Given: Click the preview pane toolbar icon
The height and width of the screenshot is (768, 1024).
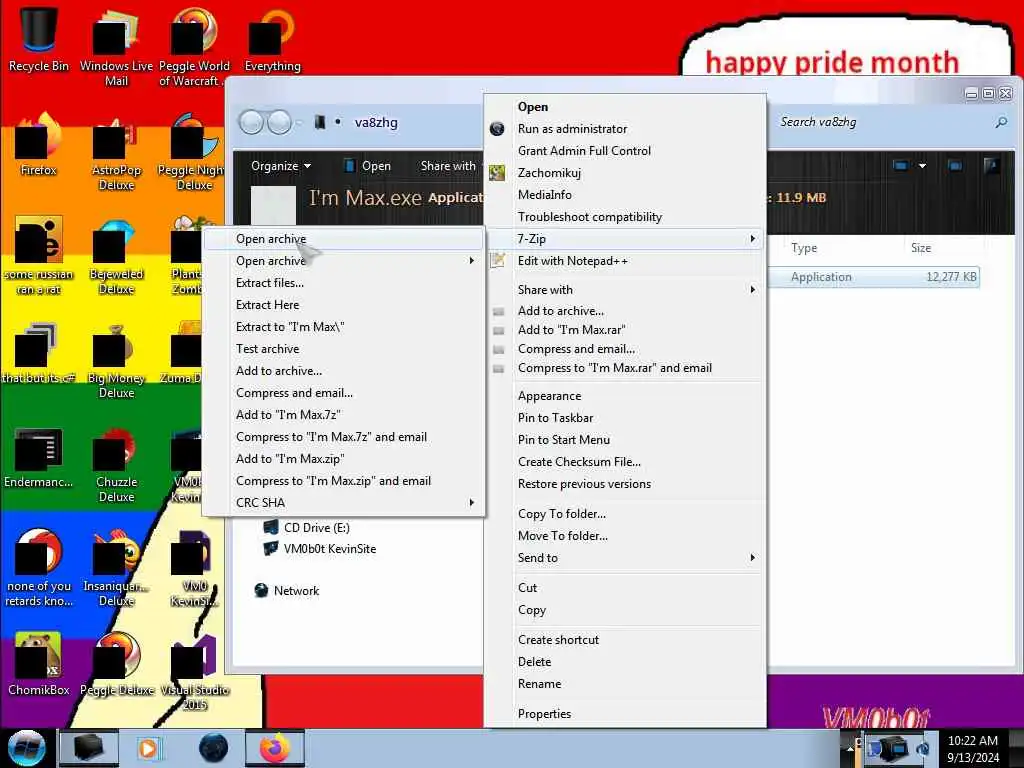Looking at the screenshot, I should 955,166.
